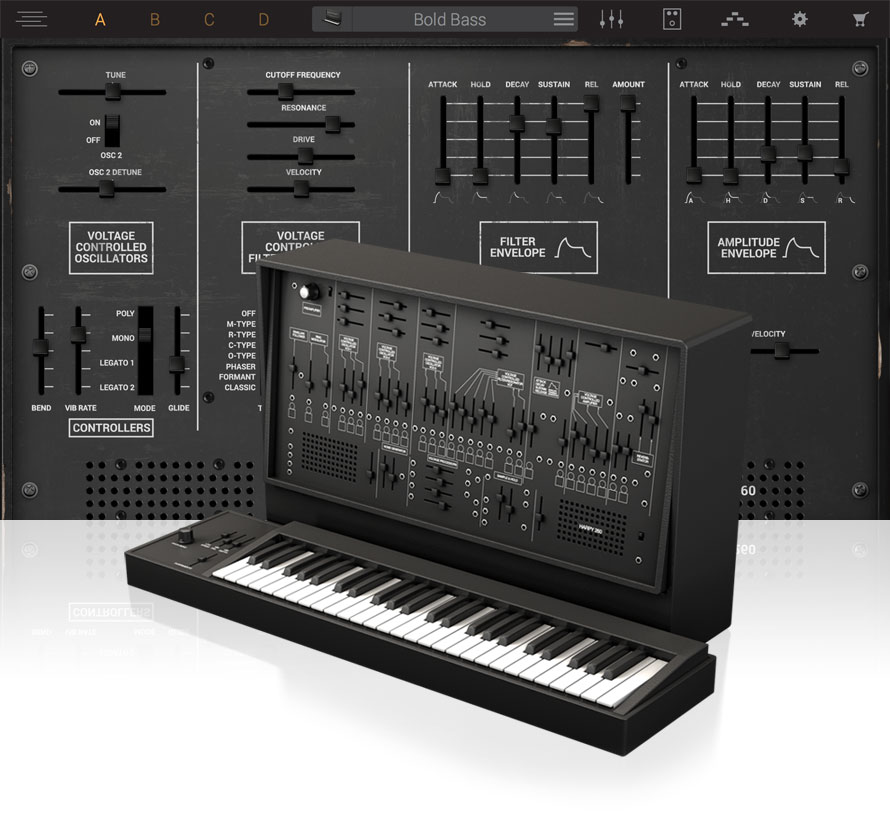Click the speaker effects panel icon
The height and width of the screenshot is (817, 890).
[673, 19]
